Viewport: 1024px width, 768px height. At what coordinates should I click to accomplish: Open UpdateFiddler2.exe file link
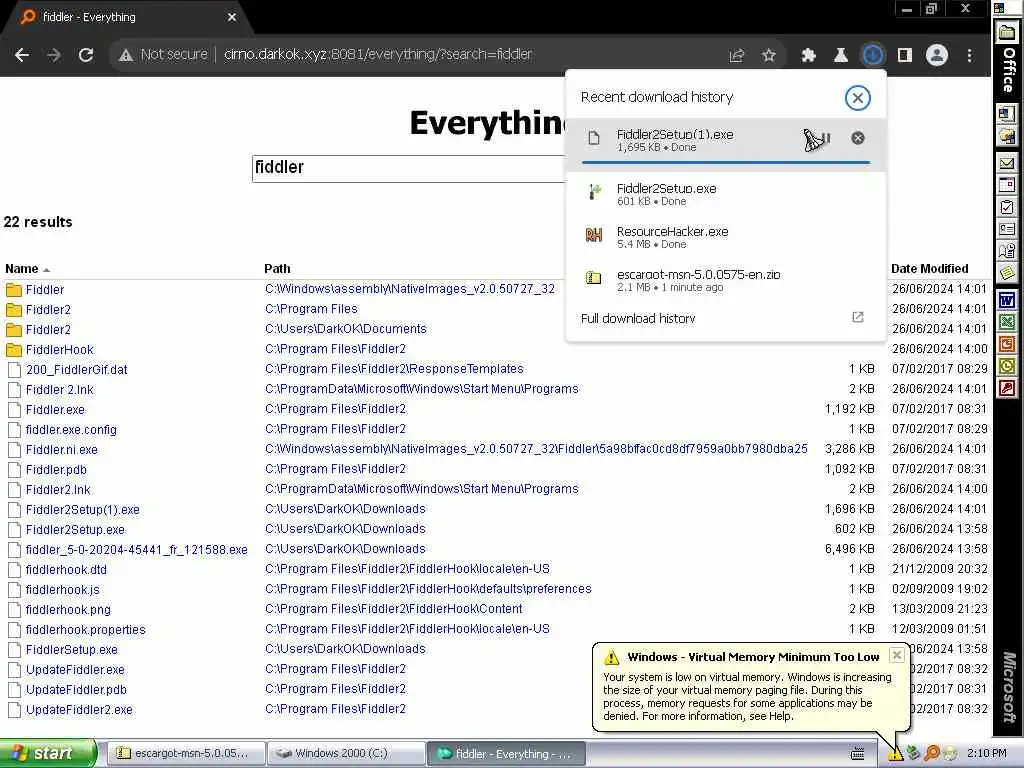click(79, 710)
